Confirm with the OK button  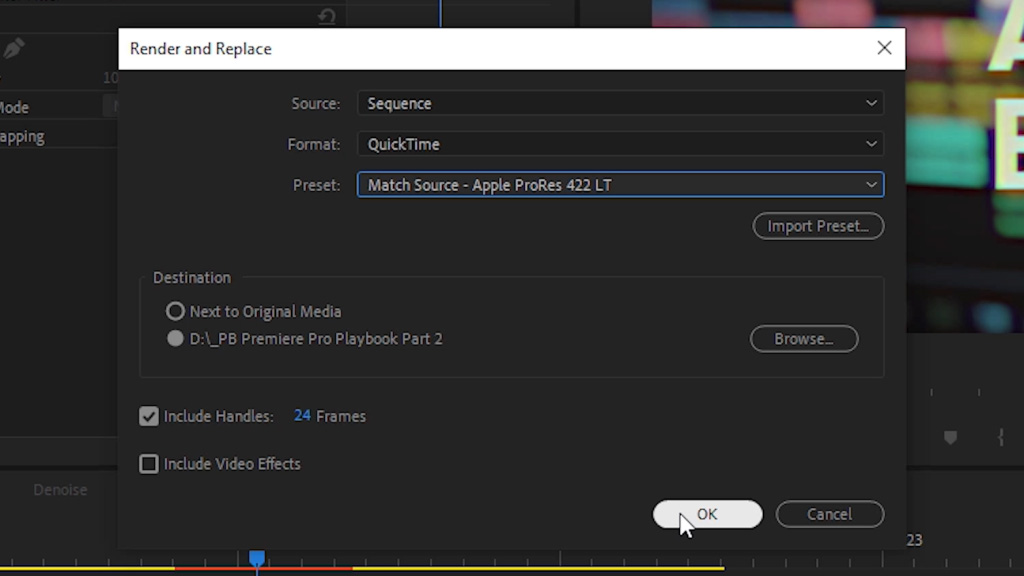[707, 514]
